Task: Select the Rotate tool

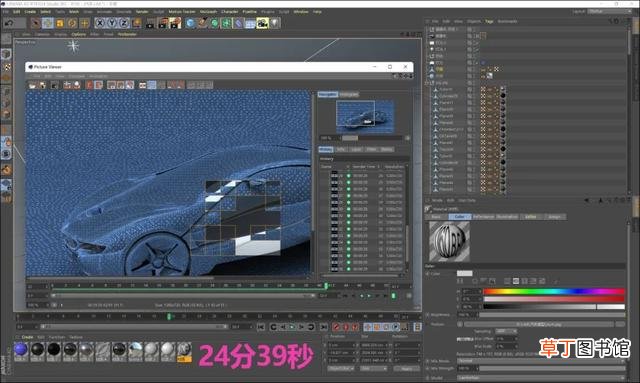Action: point(72,23)
